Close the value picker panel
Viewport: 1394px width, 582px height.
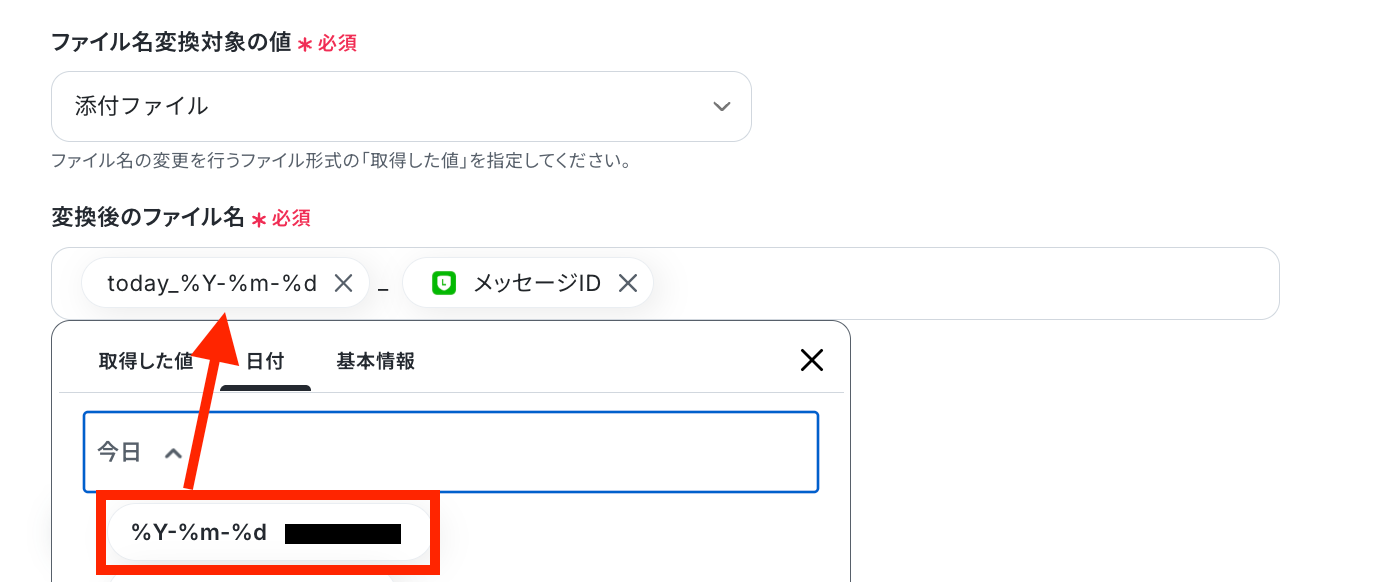coord(812,360)
